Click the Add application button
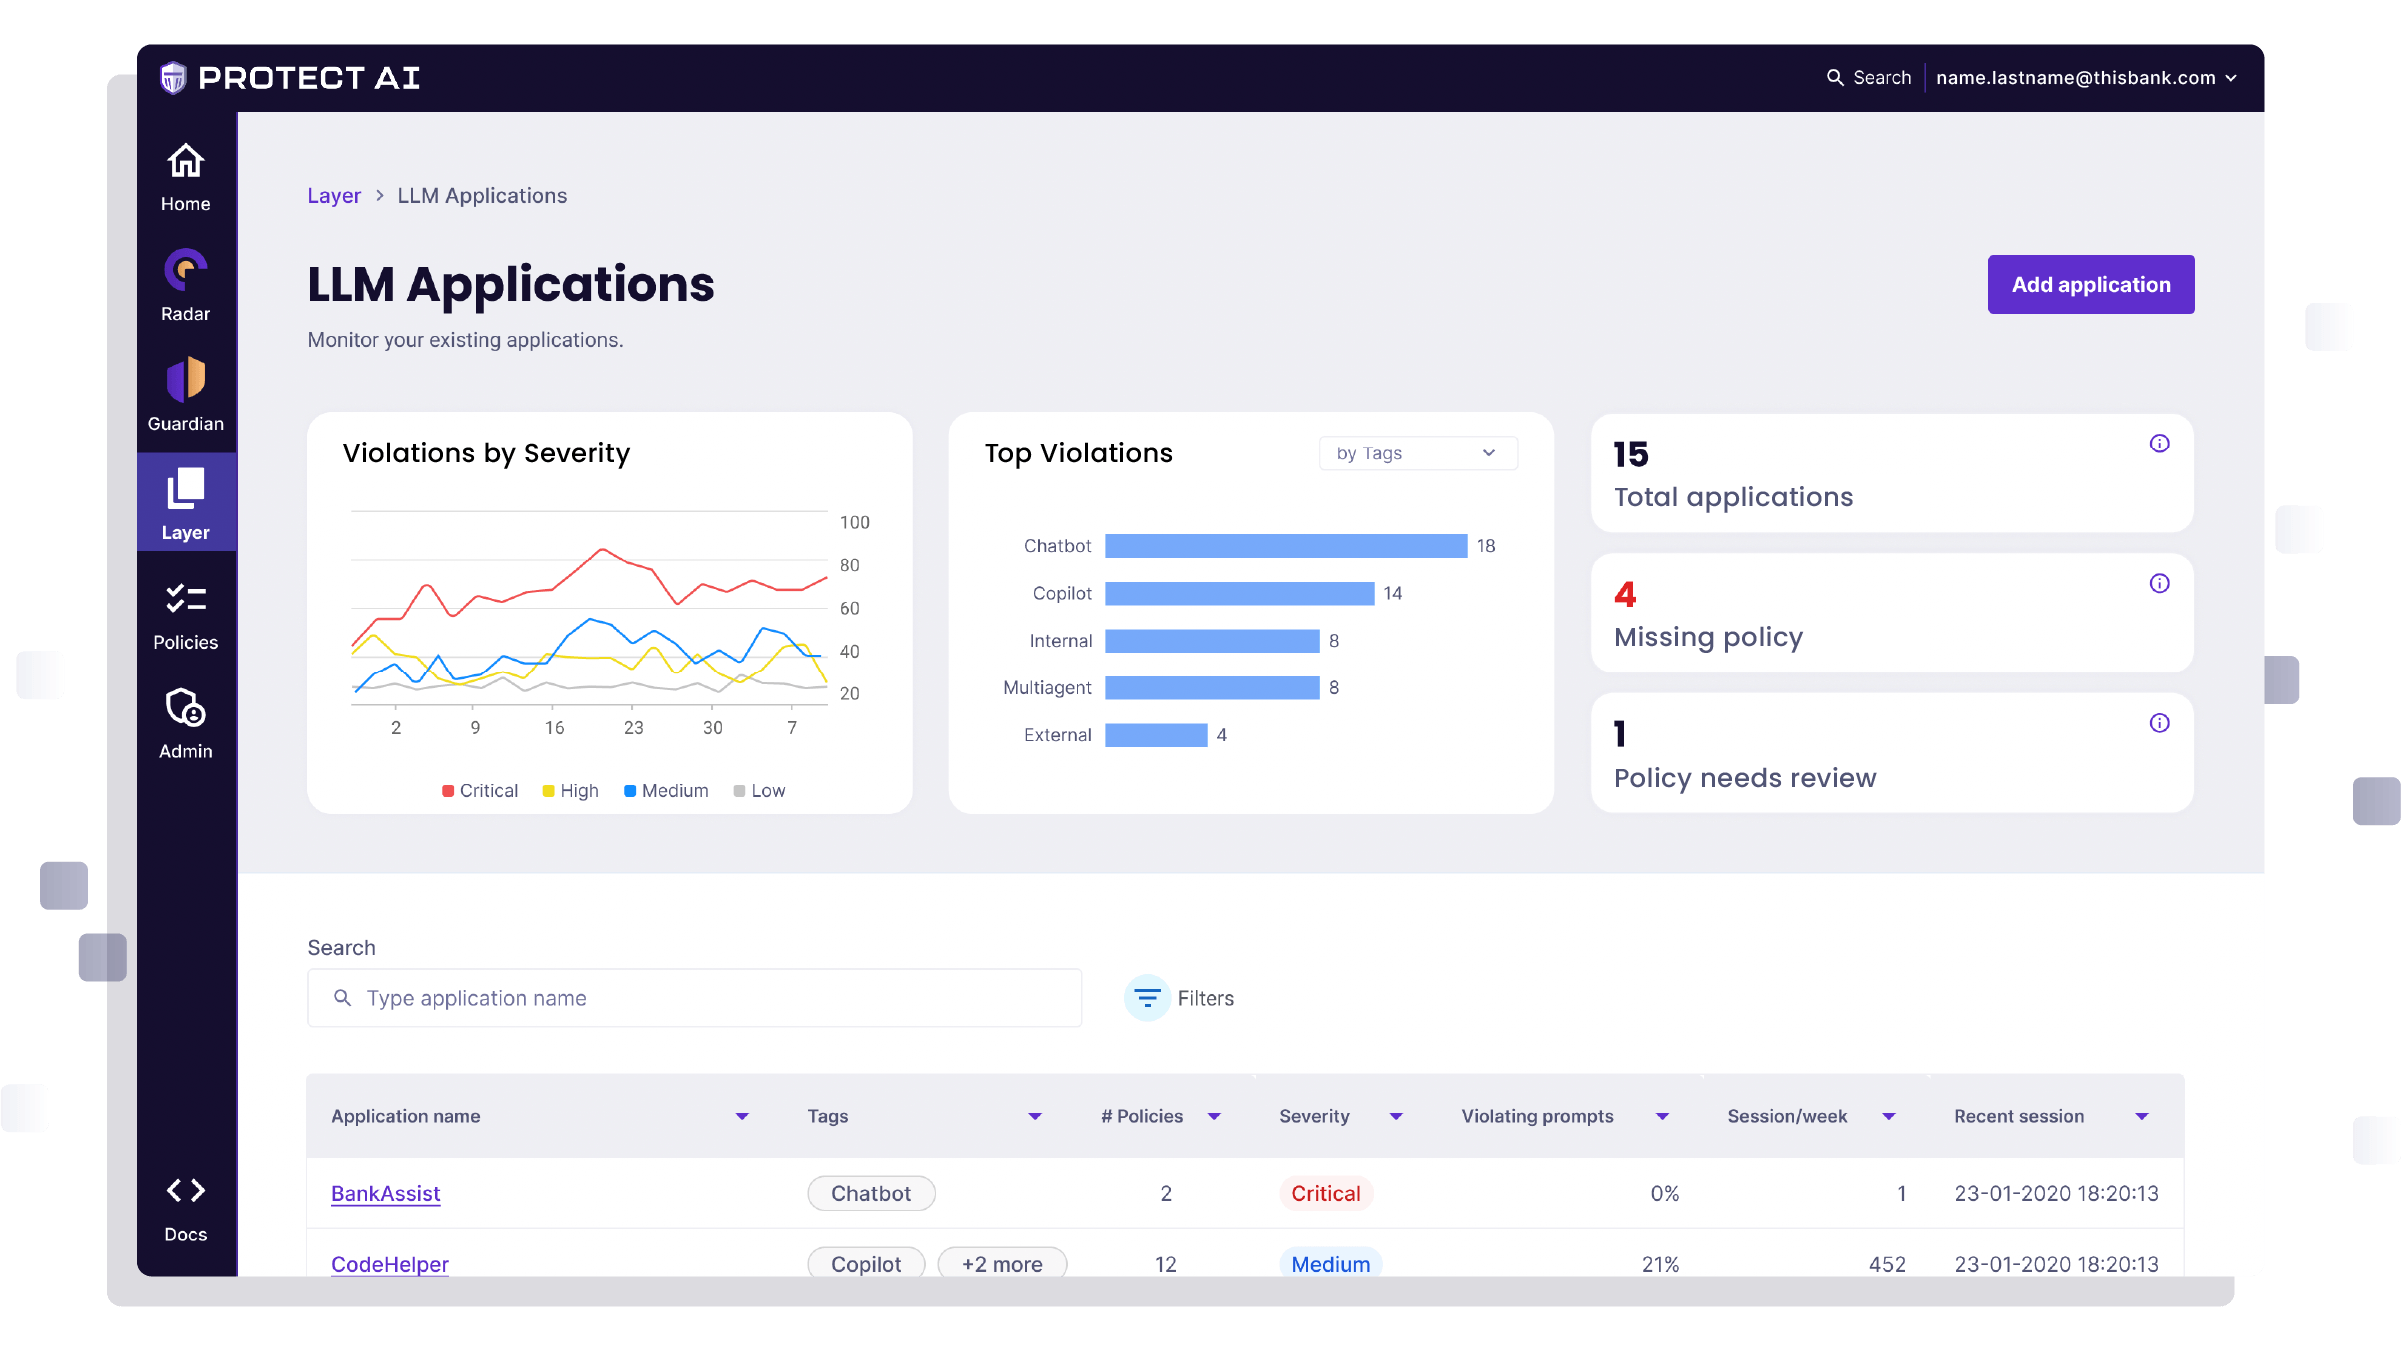The image size is (2401, 1351). pyautogui.click(x=2090, y=285)
